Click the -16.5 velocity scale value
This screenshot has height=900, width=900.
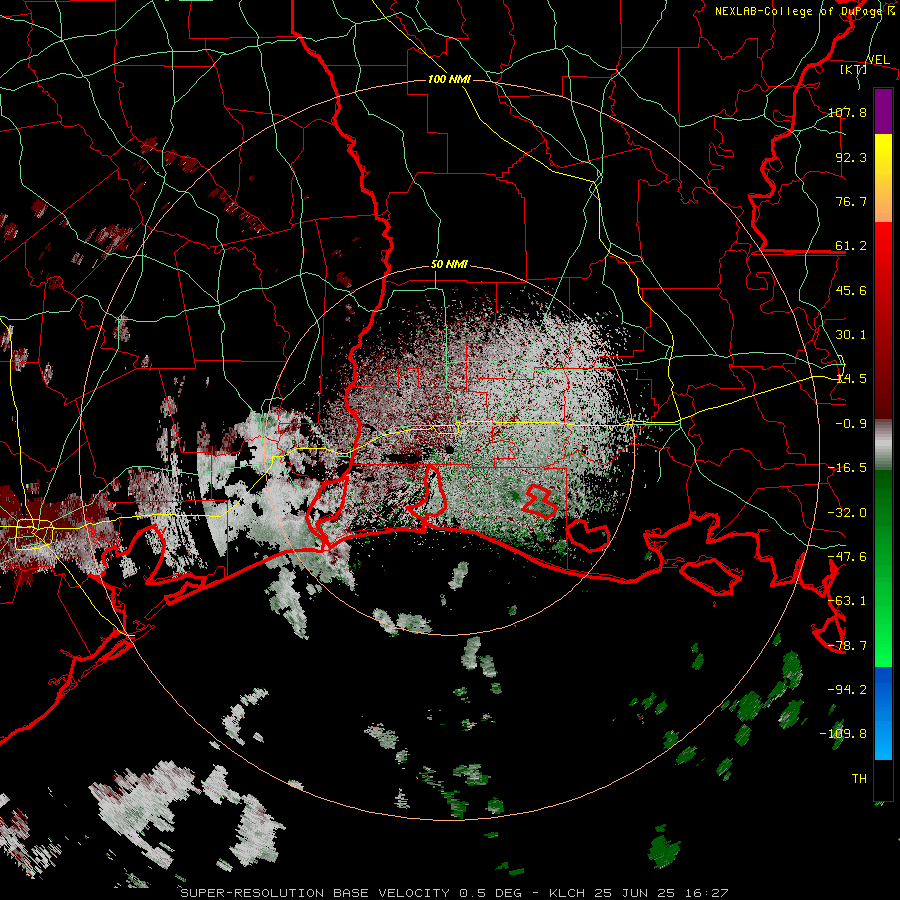coord(847,468)
